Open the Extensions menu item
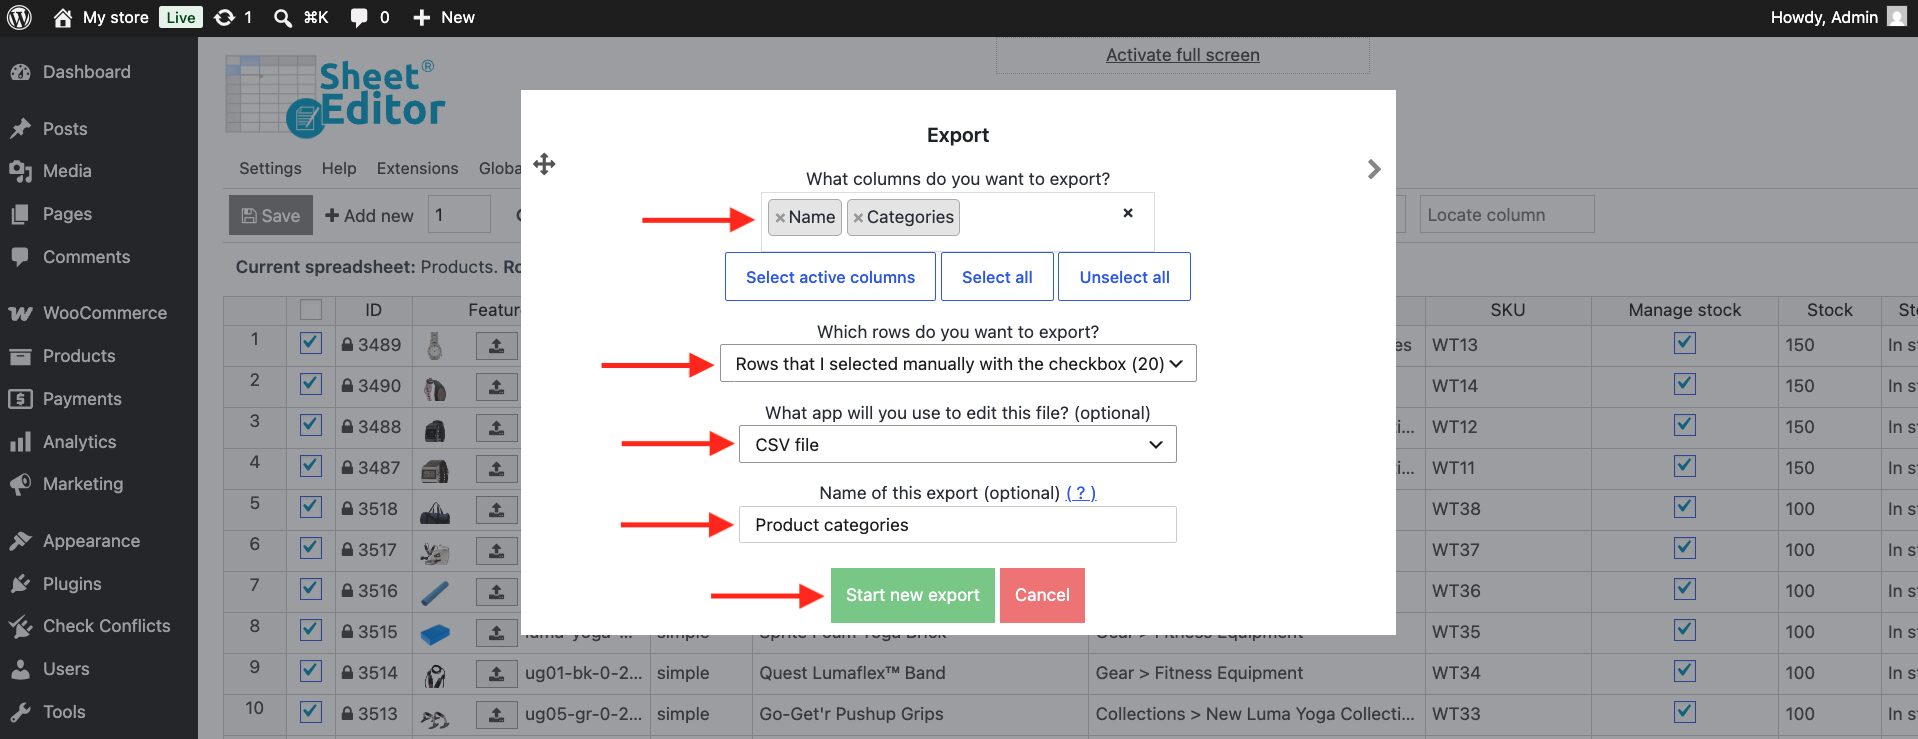The image size is (1918, 739). [417, 168]
